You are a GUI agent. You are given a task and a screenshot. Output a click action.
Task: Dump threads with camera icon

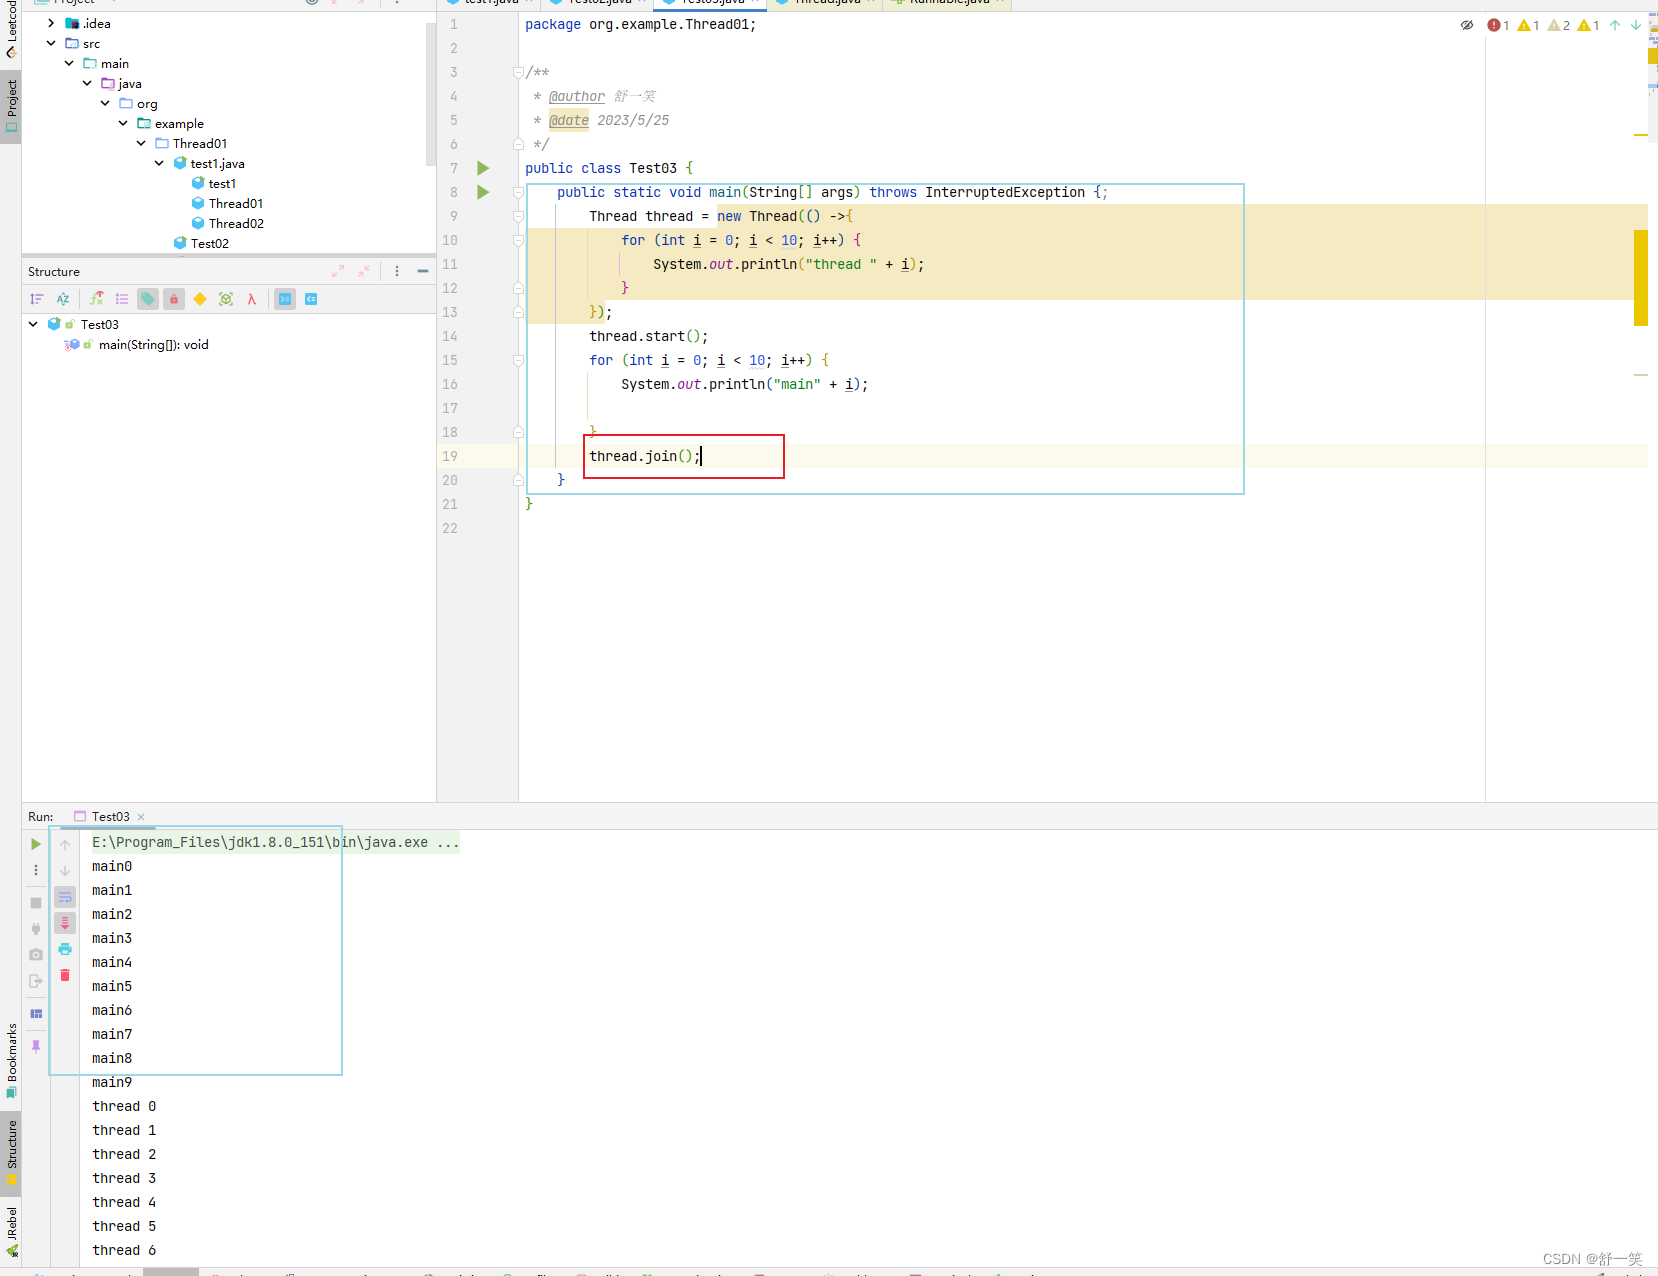click(x=36, y=955)
